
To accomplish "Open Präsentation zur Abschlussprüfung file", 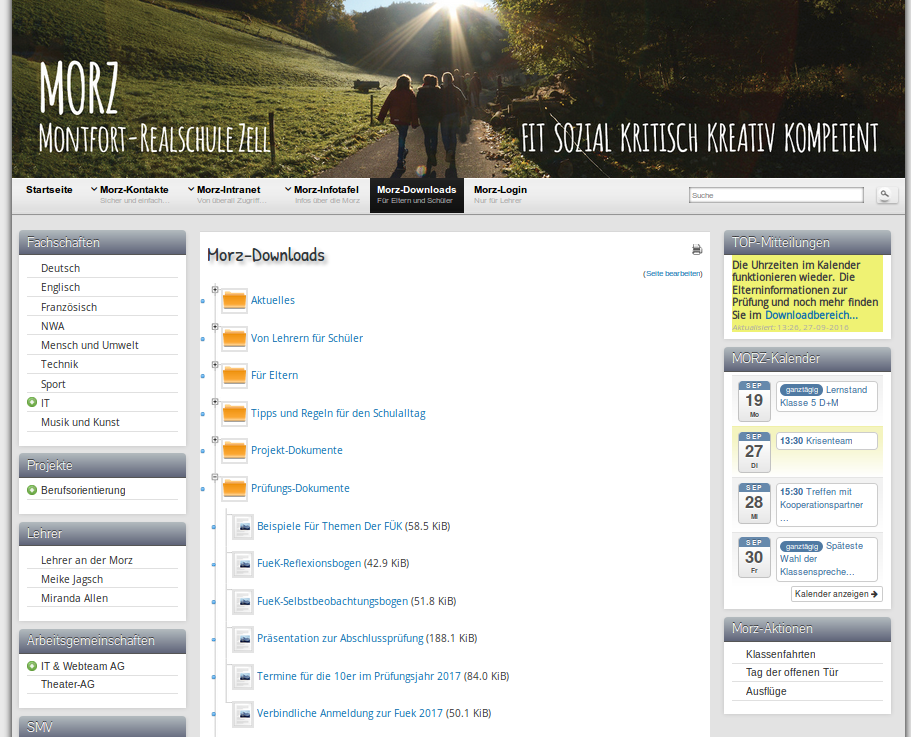I will (340, 638).
